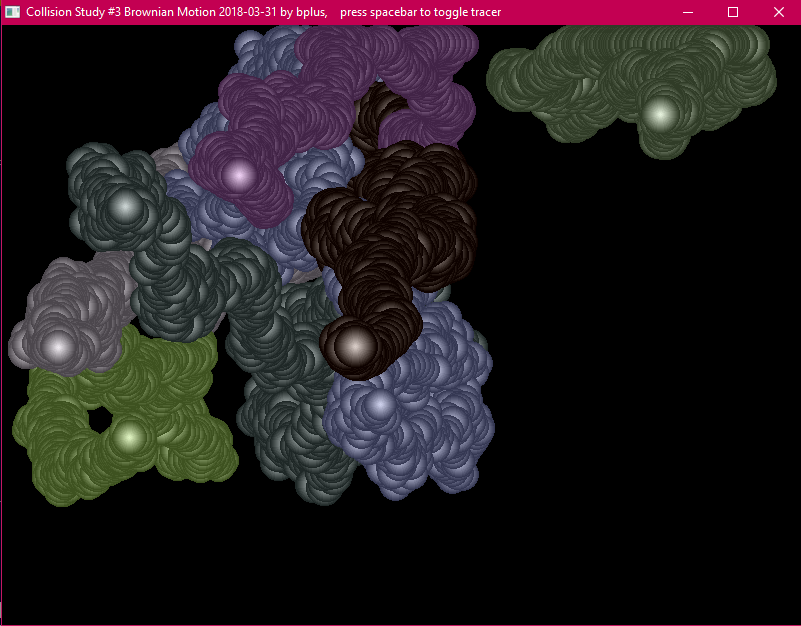
Task: Minimize the Collision Study window
Action: coord(687,12)
